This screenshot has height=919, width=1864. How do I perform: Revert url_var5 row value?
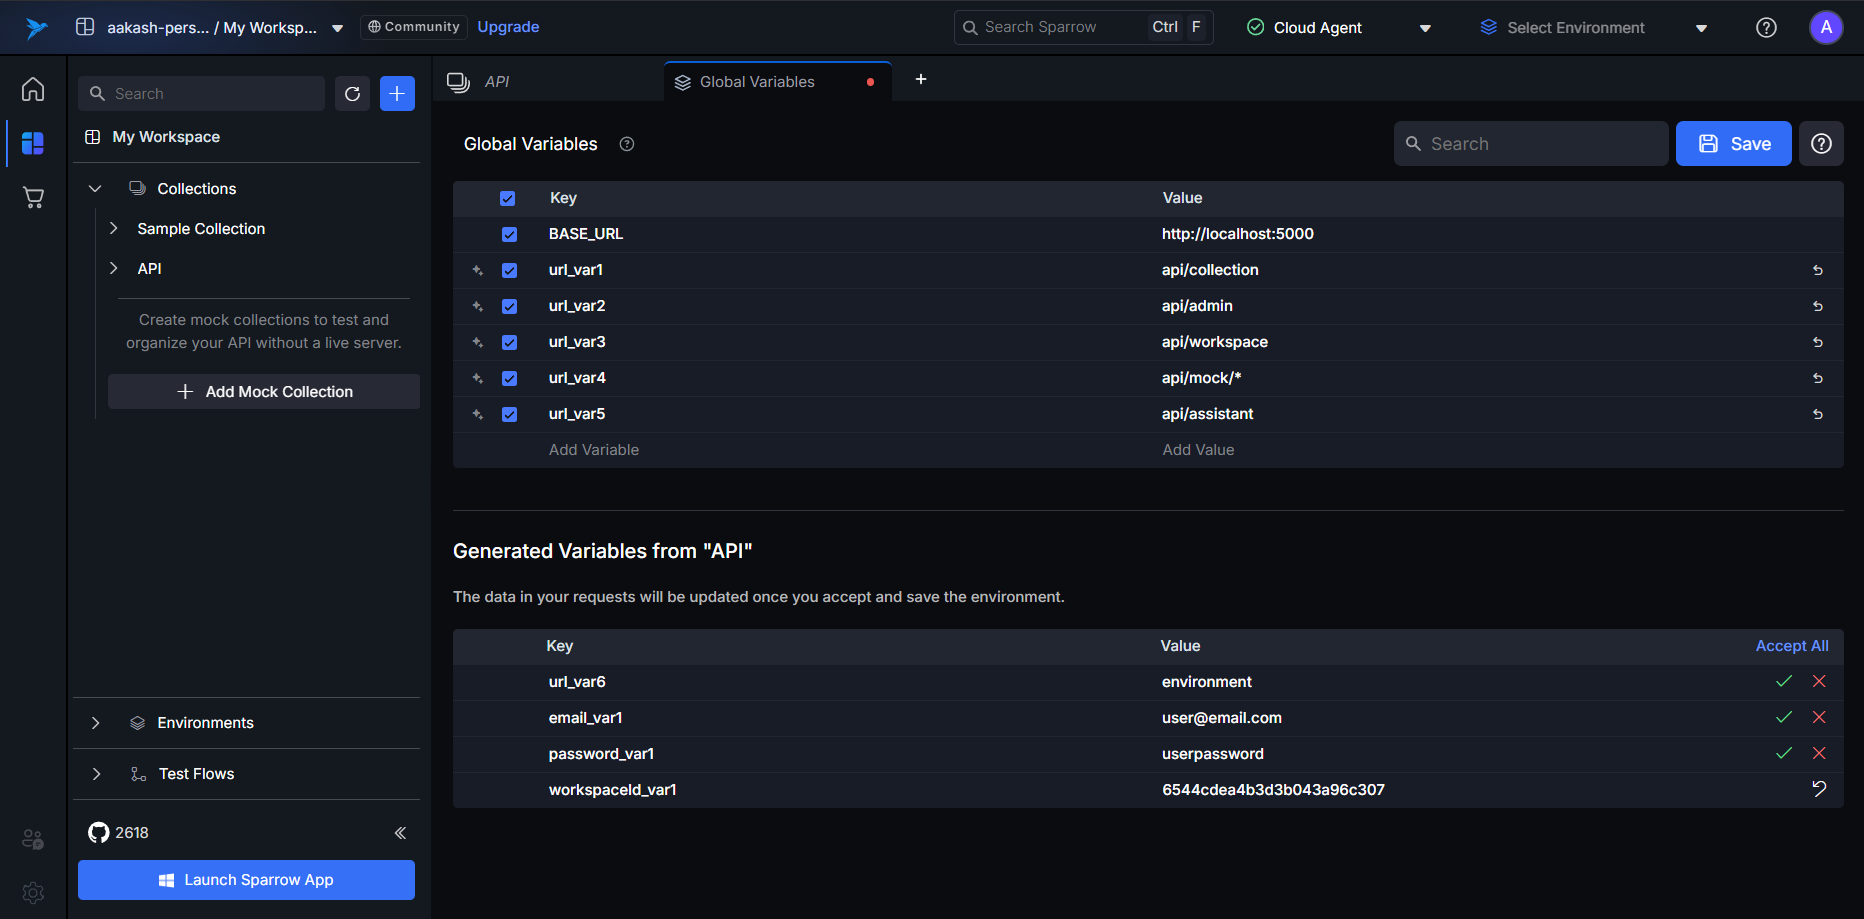point(1818,414)
